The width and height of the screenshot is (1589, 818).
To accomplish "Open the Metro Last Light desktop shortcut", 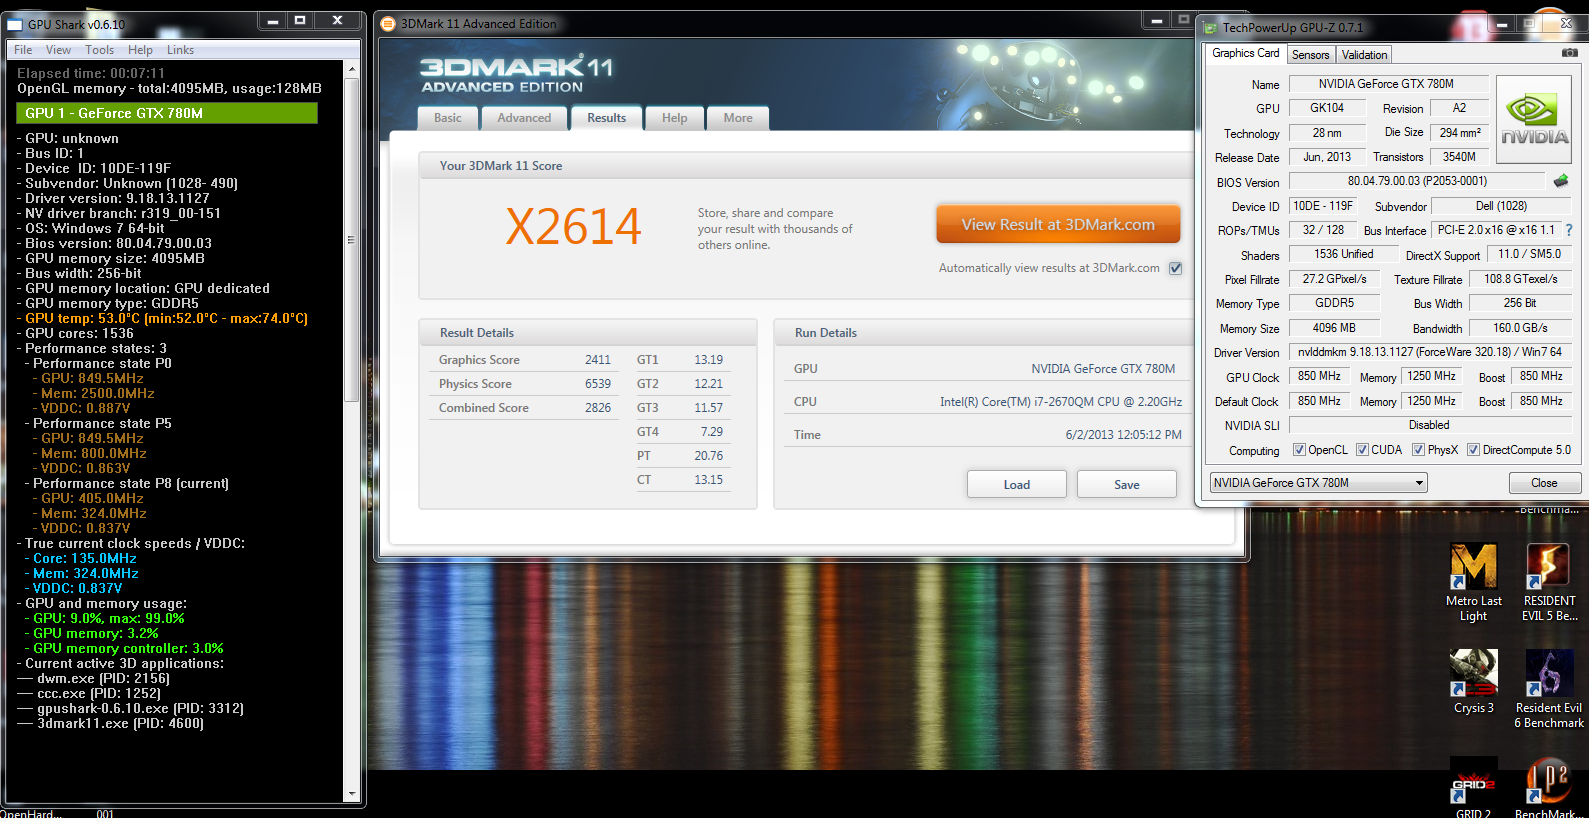I will [x=1473, y=583].
